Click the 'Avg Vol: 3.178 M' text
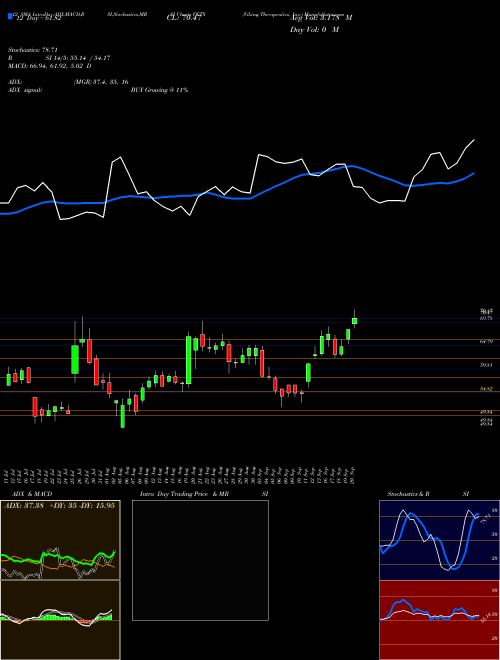This screenshot has width=500, height=660. (321, 18)
